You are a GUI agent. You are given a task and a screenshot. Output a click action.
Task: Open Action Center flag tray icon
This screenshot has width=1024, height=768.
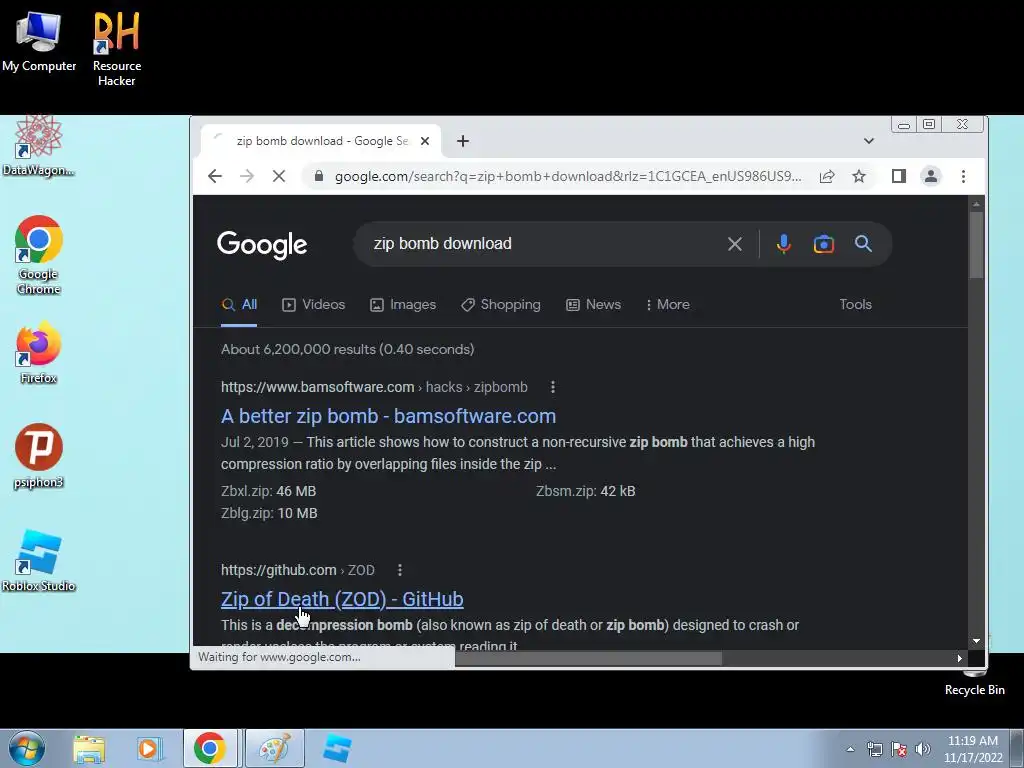coord(899,749)
